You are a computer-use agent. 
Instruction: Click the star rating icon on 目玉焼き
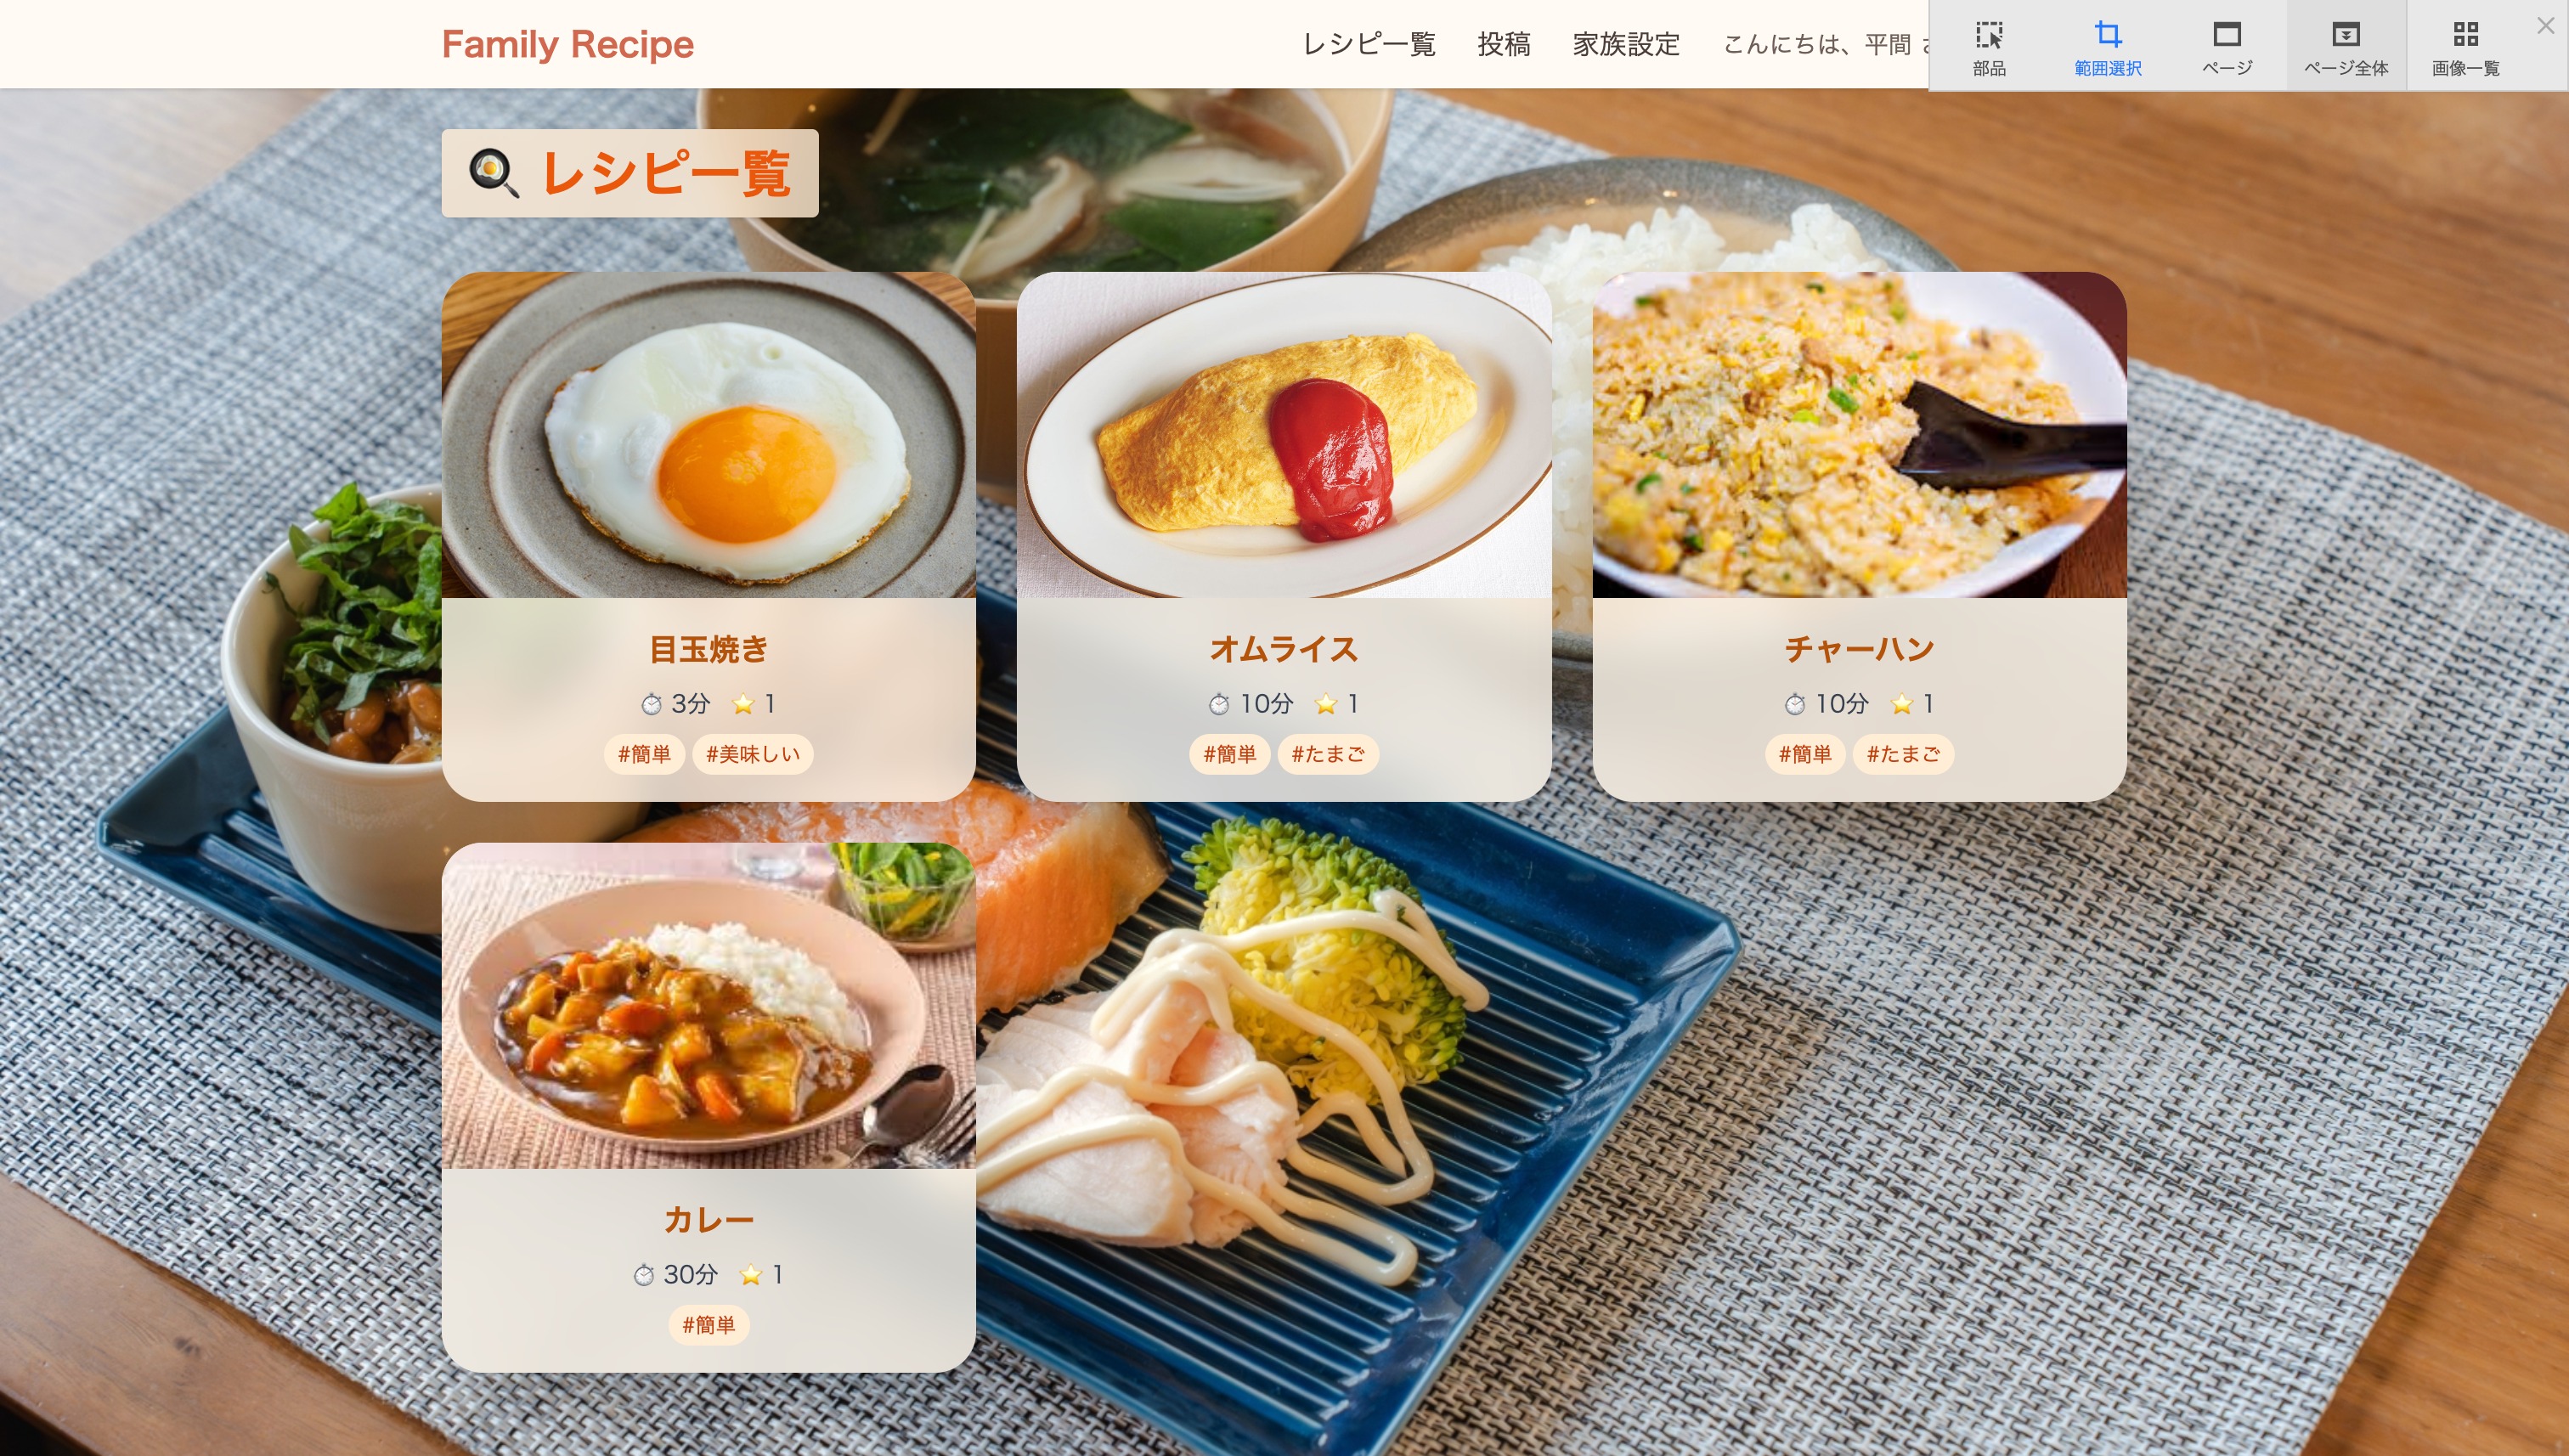(742, 704)
